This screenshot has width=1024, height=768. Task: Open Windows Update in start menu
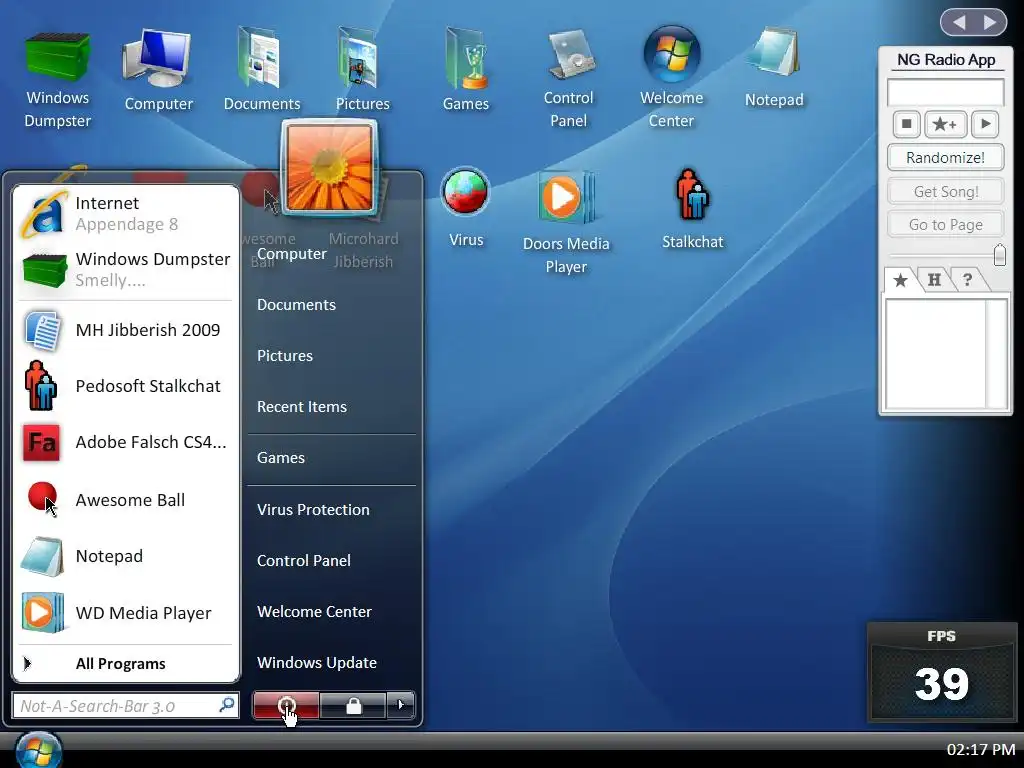point(317,662)
